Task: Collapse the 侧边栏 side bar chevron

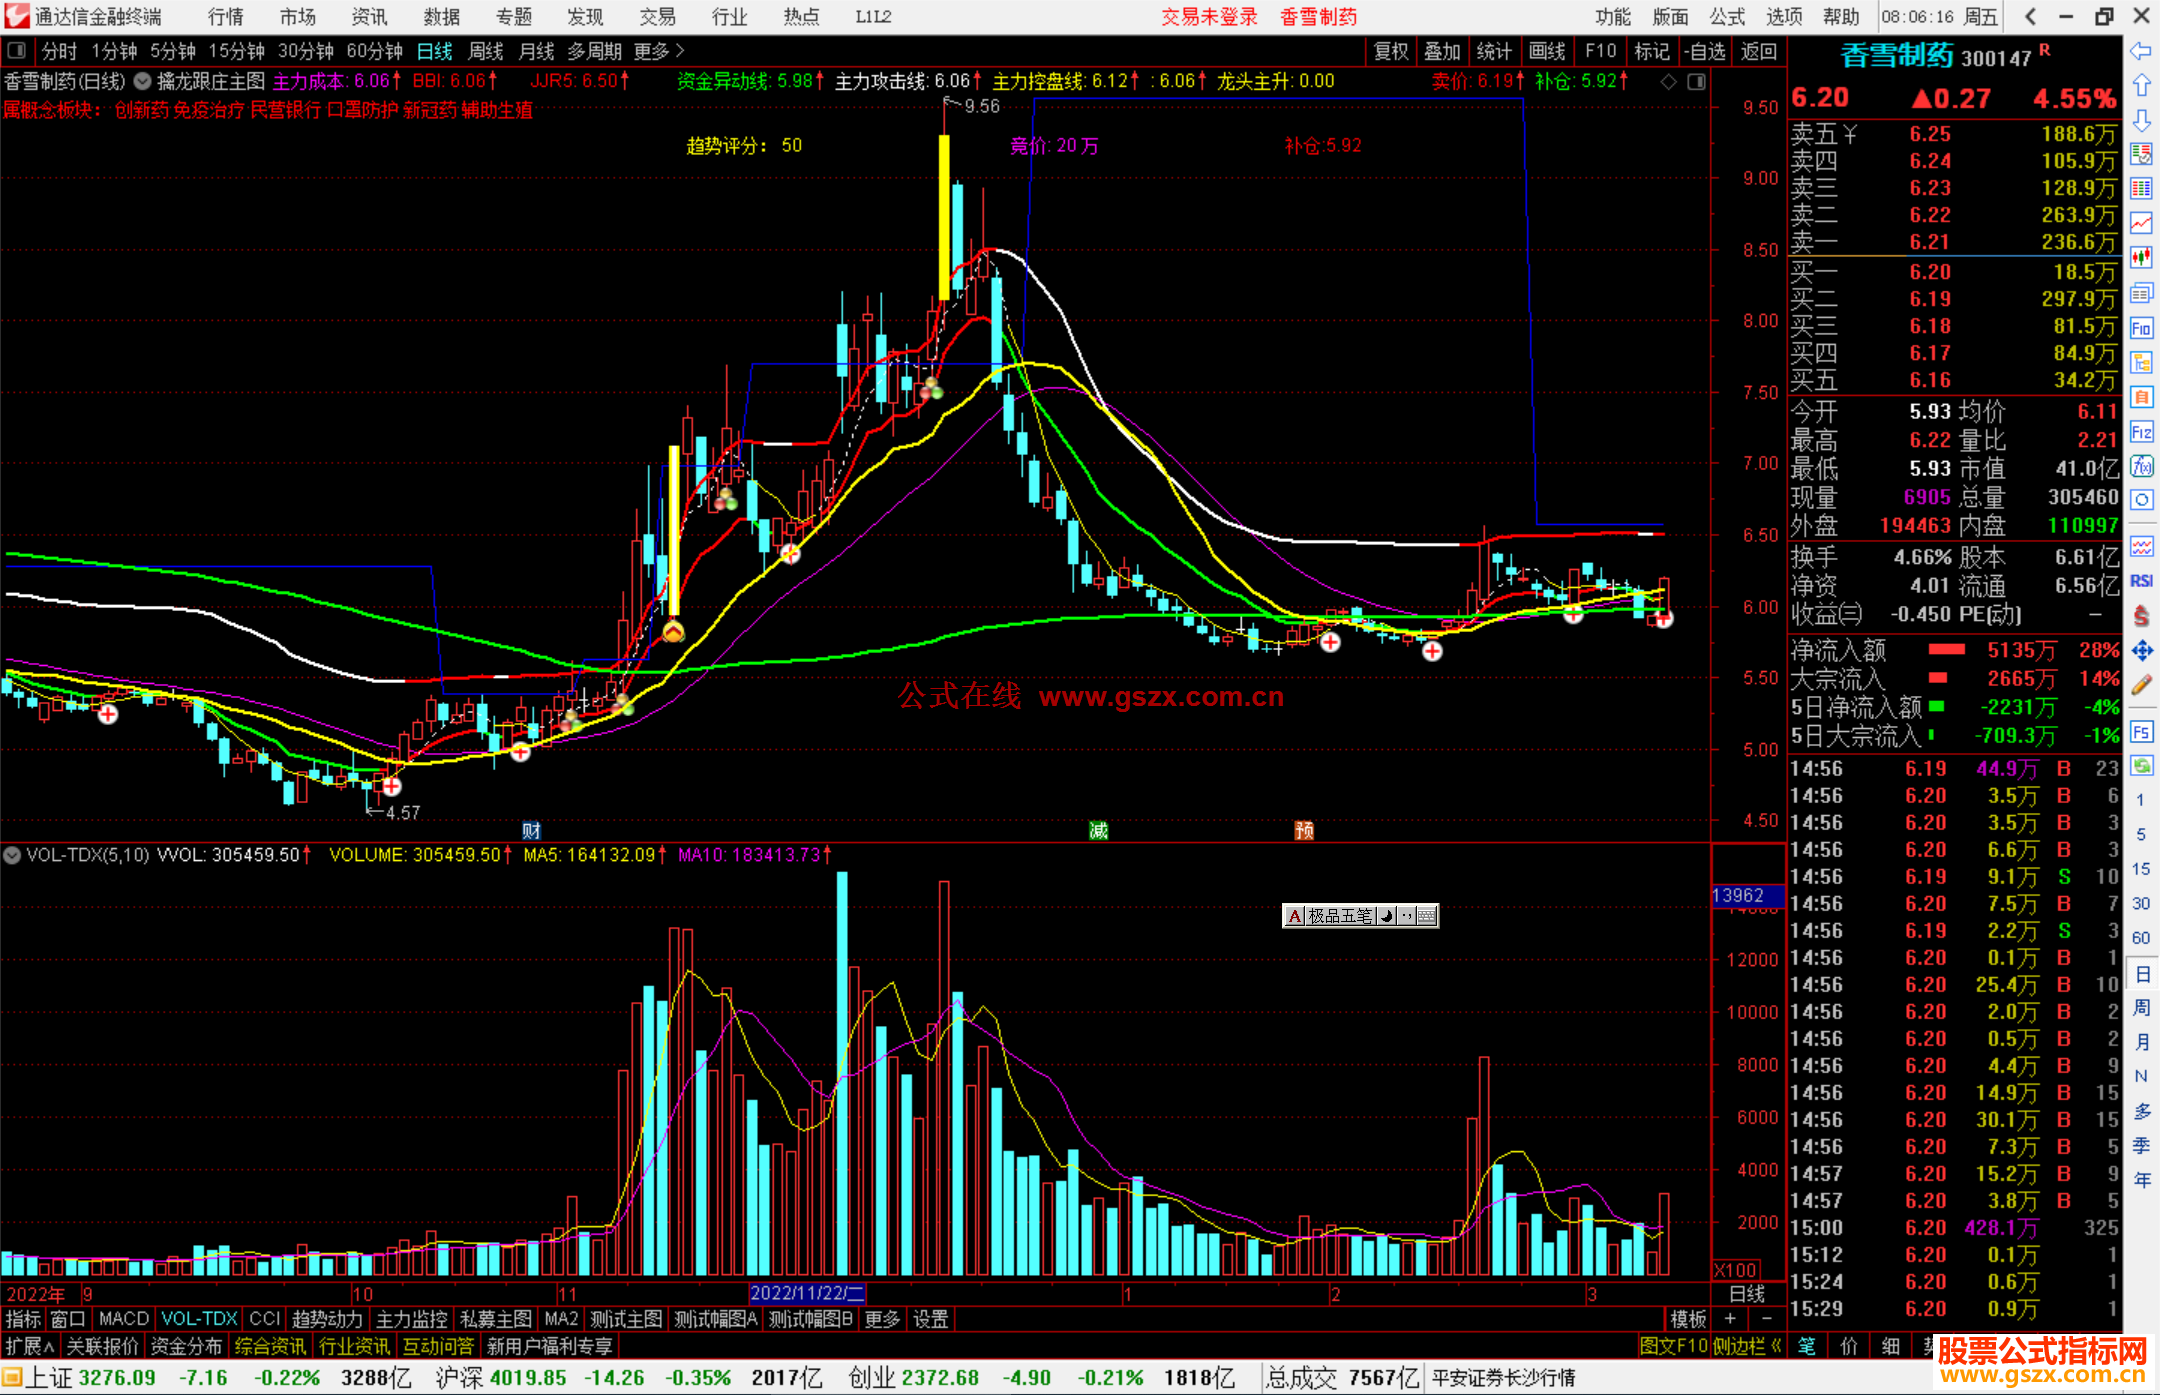Action: (1776, 1346)
